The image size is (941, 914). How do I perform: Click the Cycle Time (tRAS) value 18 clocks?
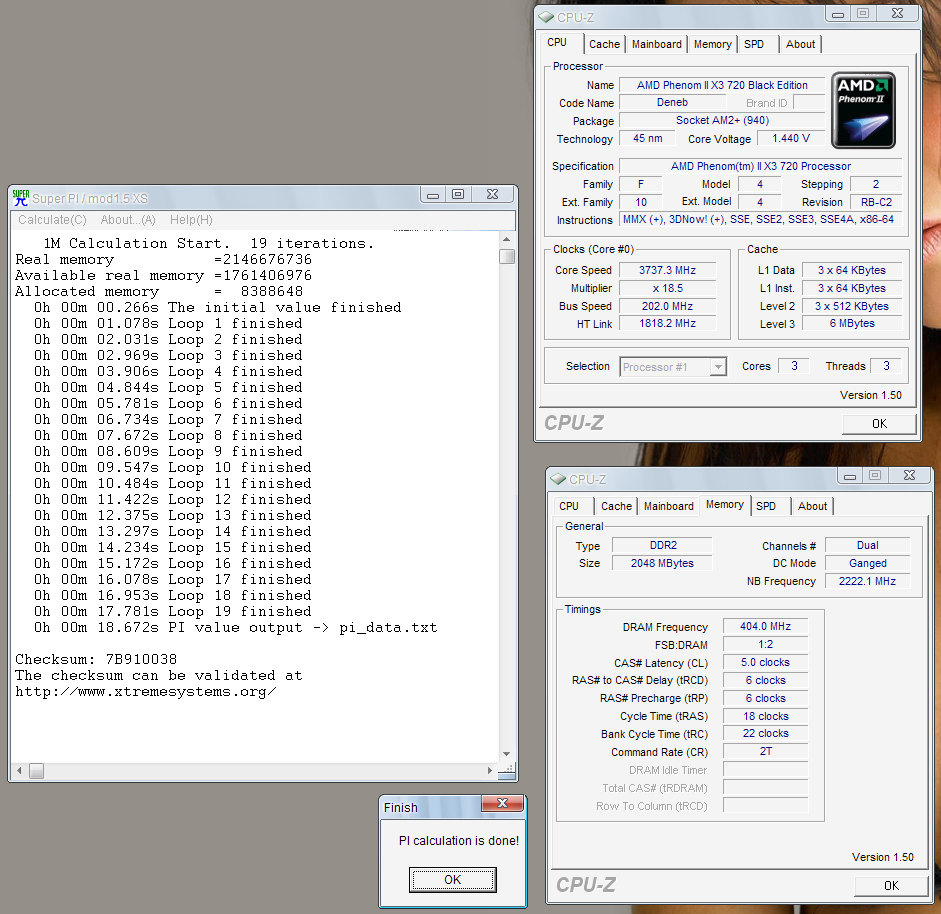[765, 716]
